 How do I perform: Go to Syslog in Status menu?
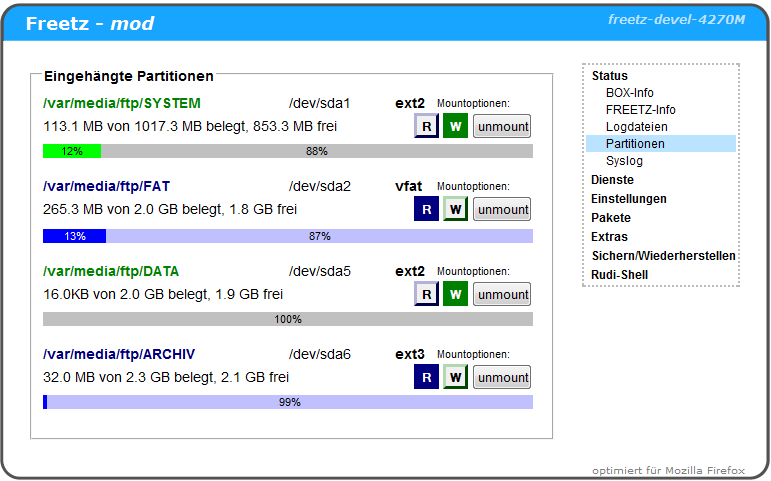point(624,161)
